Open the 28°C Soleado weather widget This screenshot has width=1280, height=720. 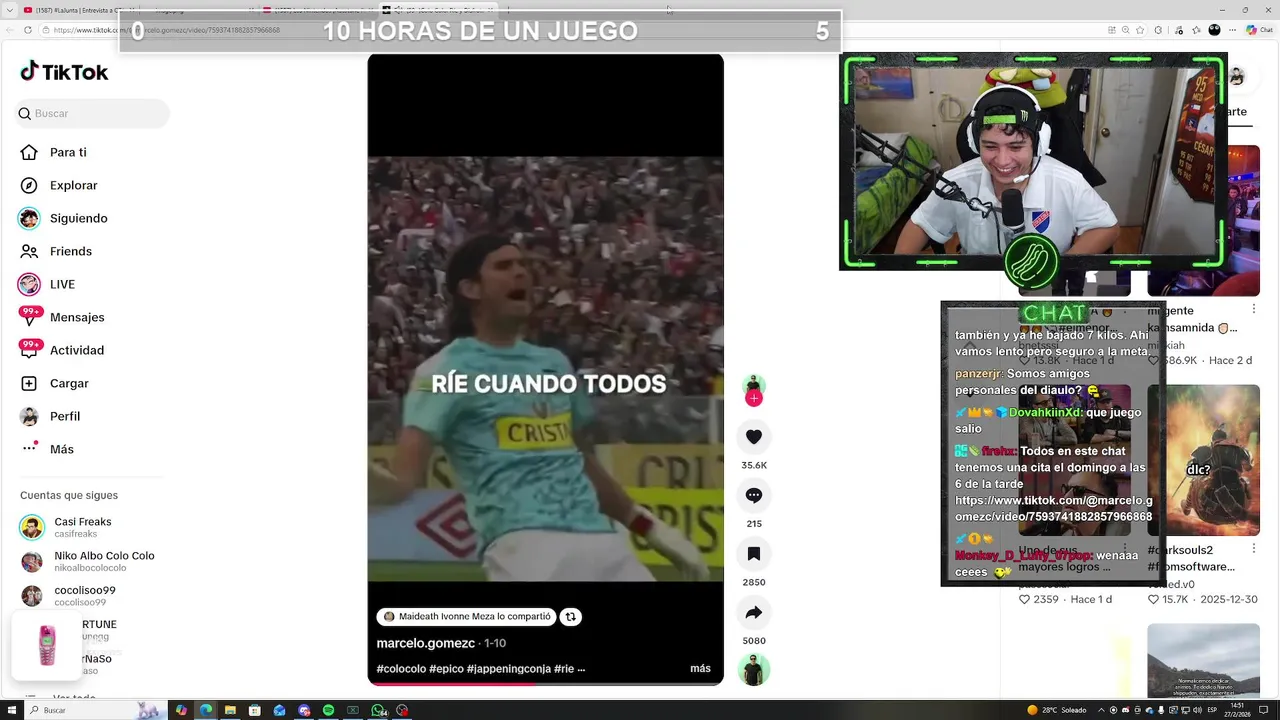click(x=1057, y=710)
